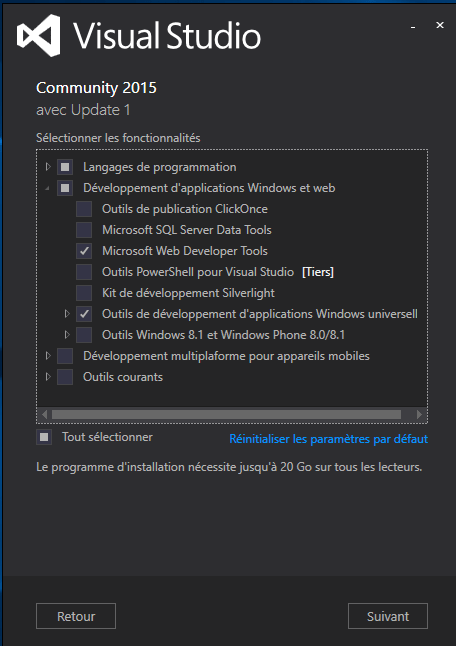Screen dimensions: 456x646
Task: Click the [Tiers] tag text
Action: [x=318, y=272]
